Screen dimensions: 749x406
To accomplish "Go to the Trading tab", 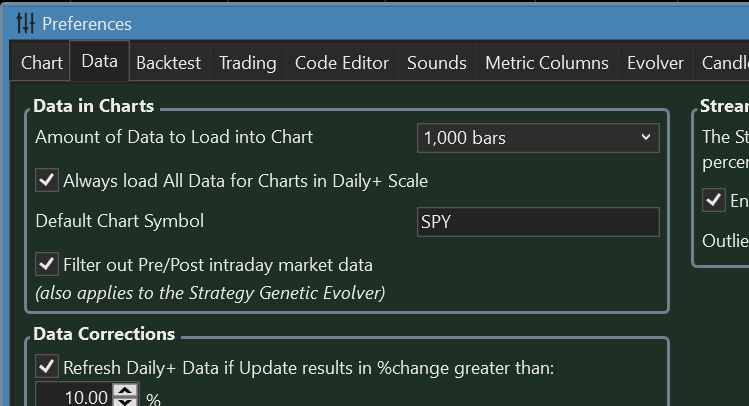I will coord(247,63).
